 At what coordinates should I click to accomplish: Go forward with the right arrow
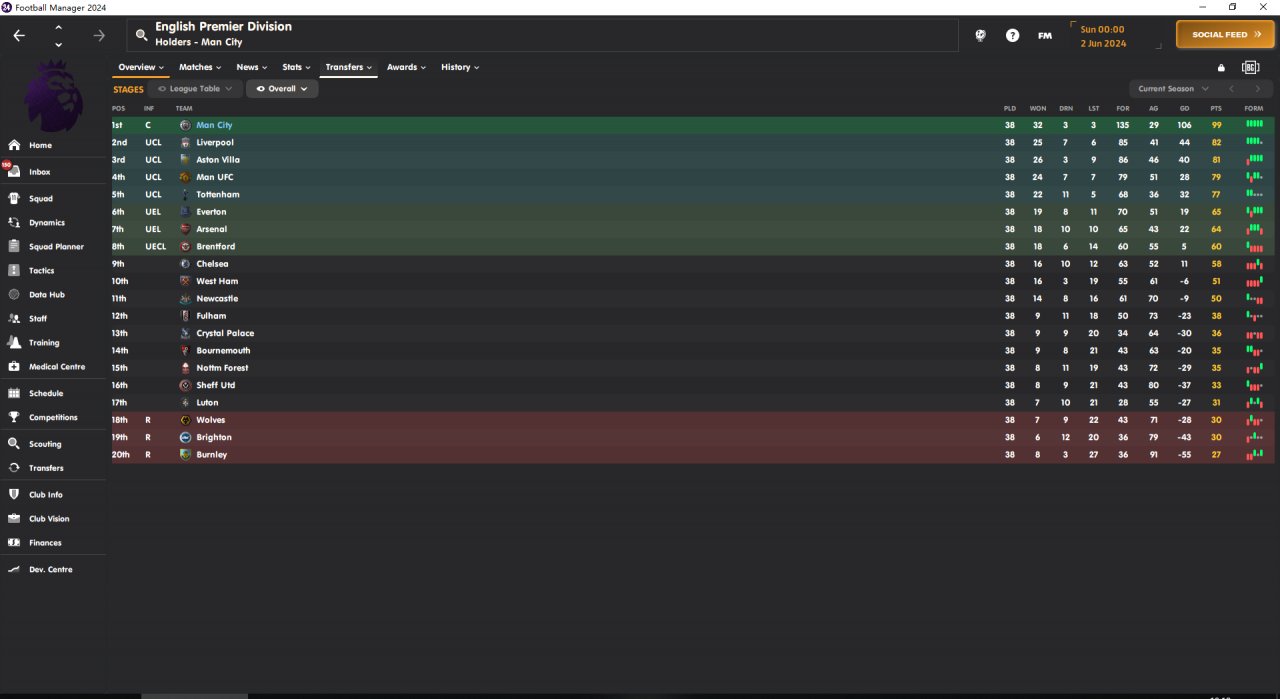coord(99,35)
